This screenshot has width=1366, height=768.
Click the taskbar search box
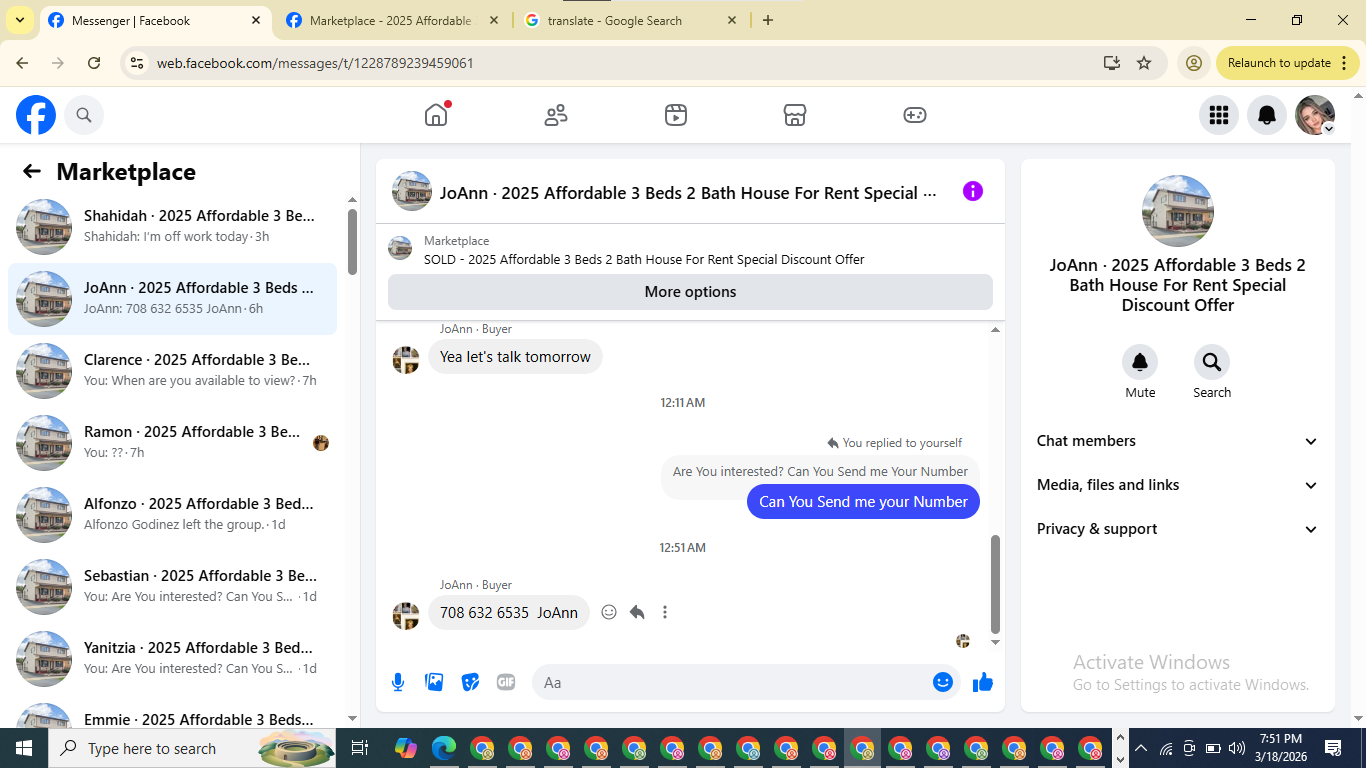click(190, 748)
